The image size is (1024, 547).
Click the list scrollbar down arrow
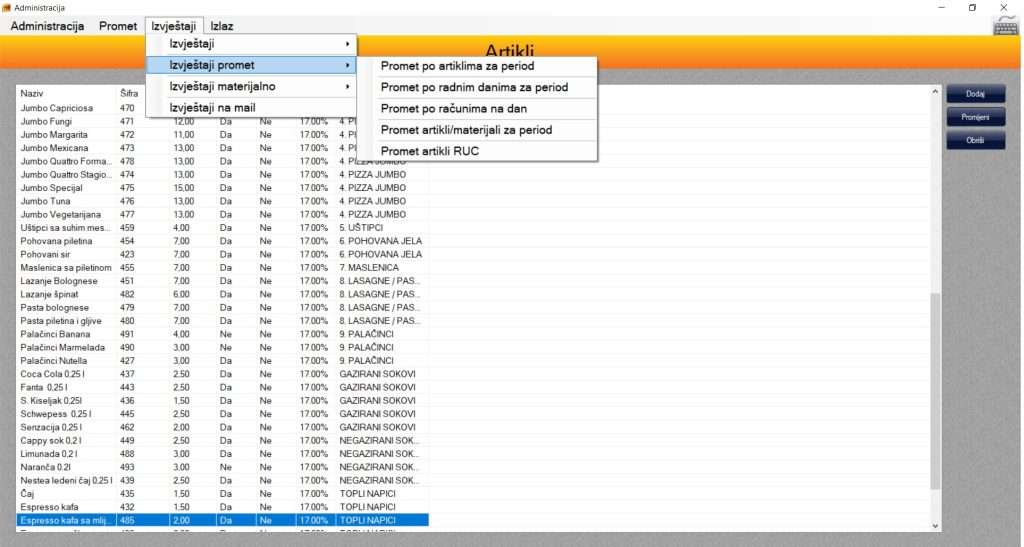tap(935, 525)
